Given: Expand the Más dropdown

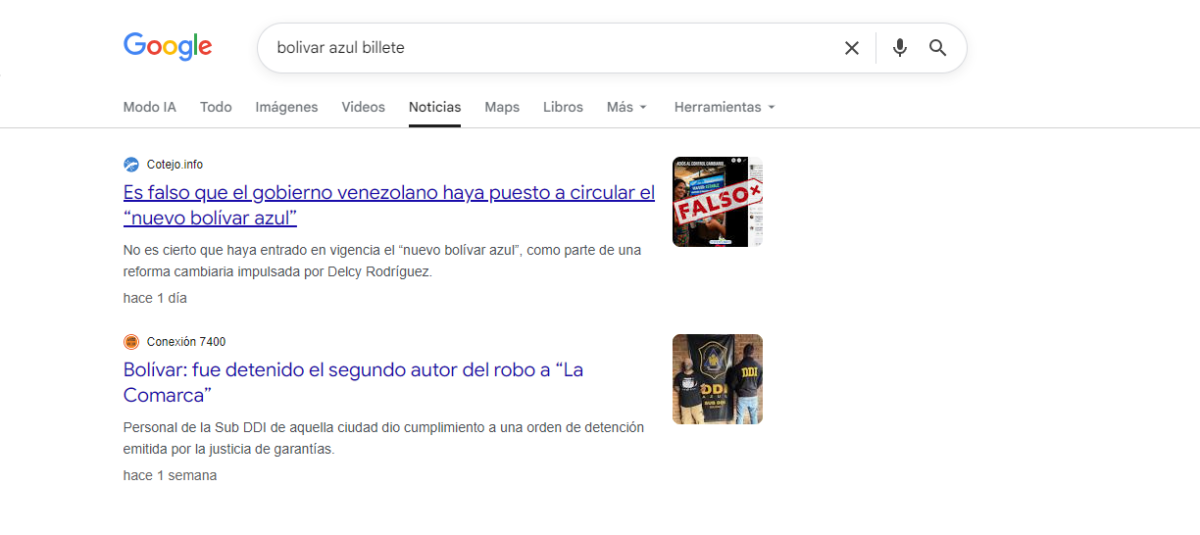Looking at the screenshot, I should point(627,107).
